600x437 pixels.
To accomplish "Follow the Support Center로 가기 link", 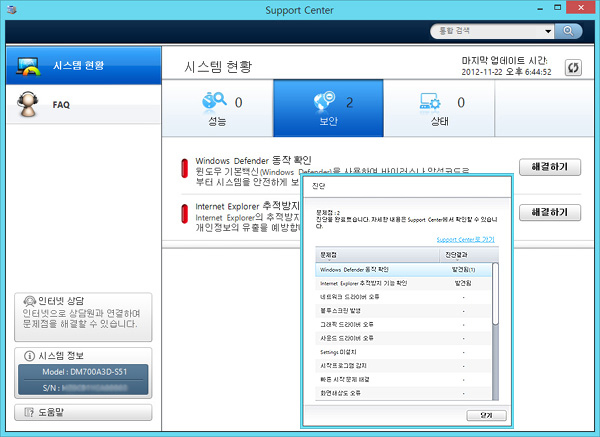I will (465, 240).
